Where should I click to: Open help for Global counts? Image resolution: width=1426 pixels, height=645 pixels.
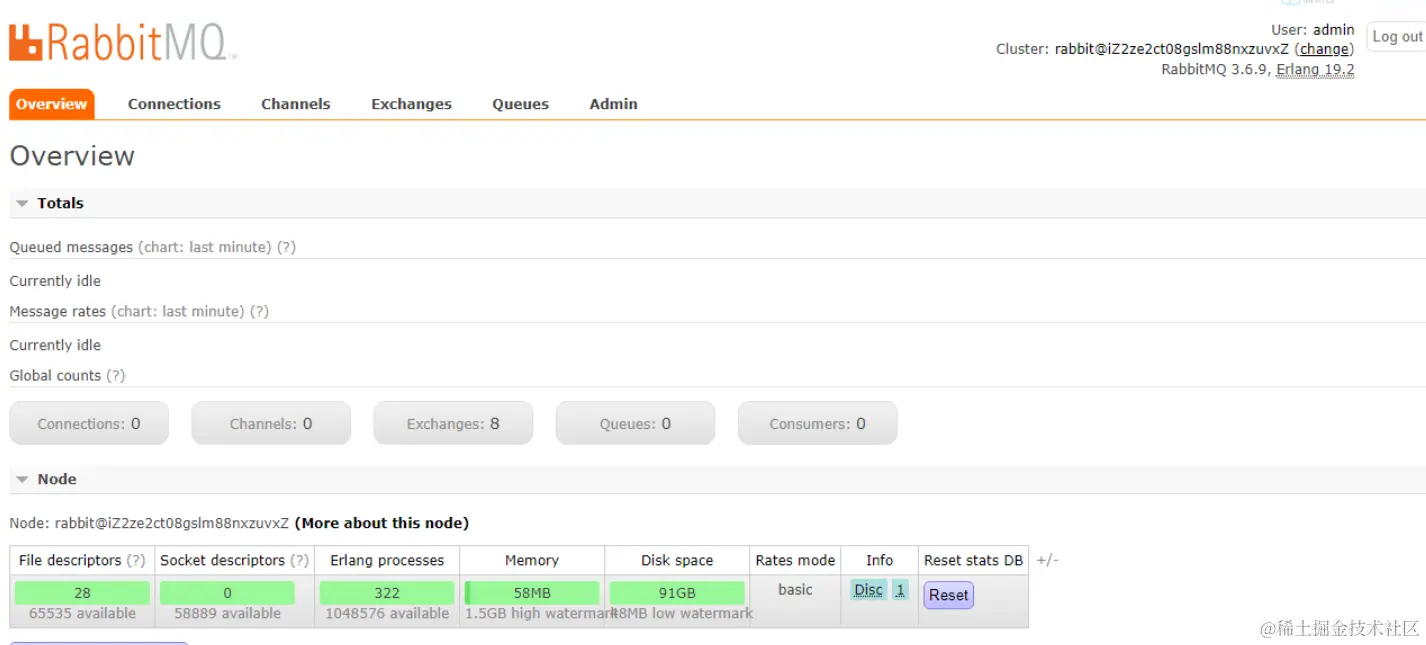point(116,375)
